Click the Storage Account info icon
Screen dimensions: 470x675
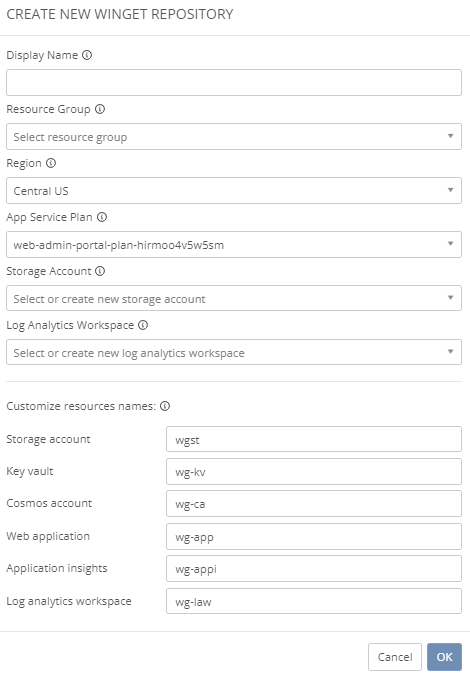[x=100, y=271]
